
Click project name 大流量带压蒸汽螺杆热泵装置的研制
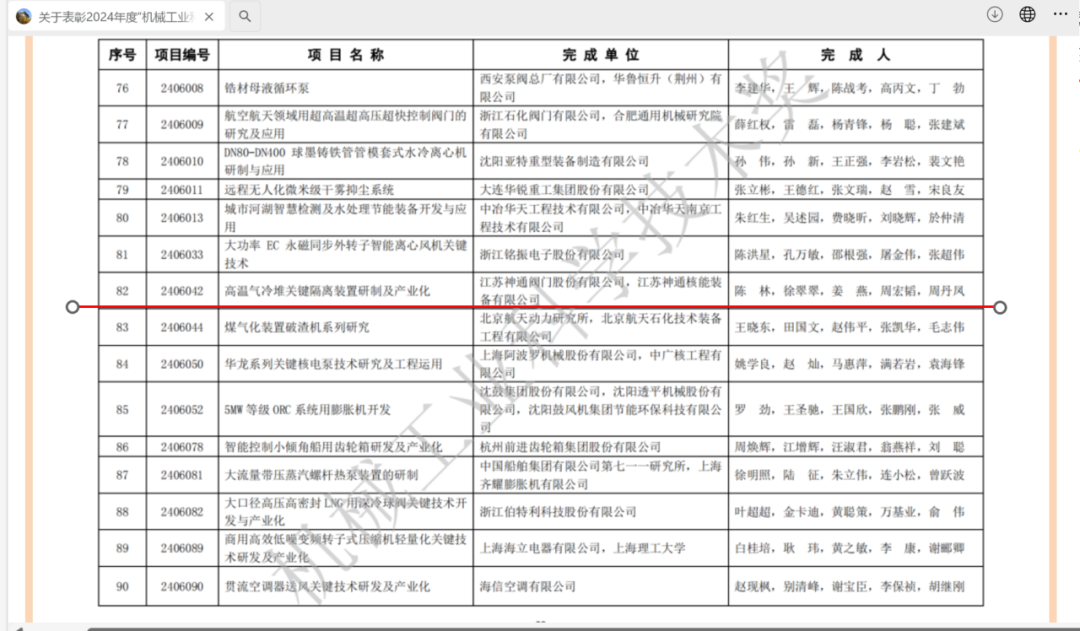pyautogui.click(x=321, y=475)
